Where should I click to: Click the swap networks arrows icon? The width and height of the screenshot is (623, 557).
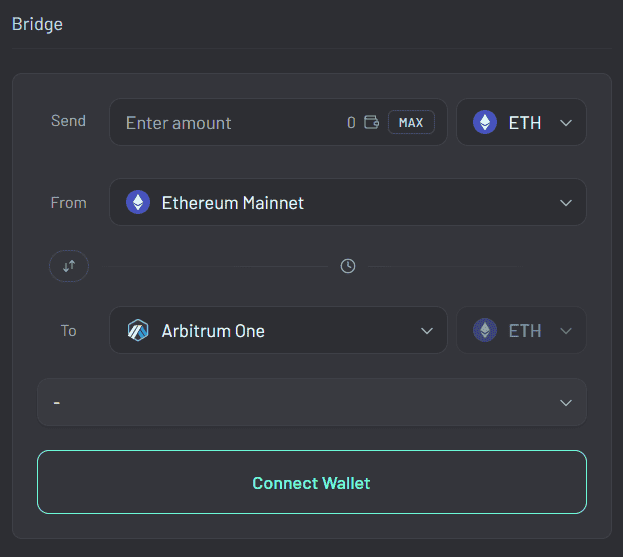[69, 266]
